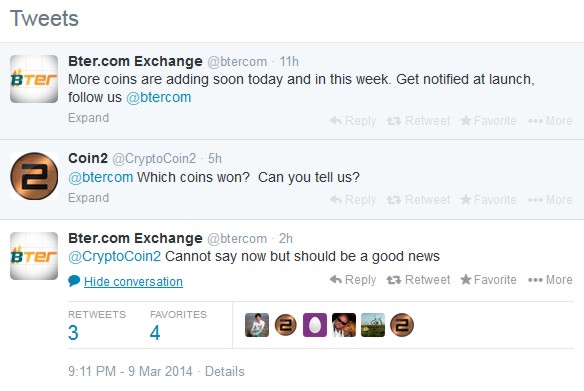Open the @btercom mention link in first tweet
This screenshot has height=391, width=584.
click(x=159, y=97)
